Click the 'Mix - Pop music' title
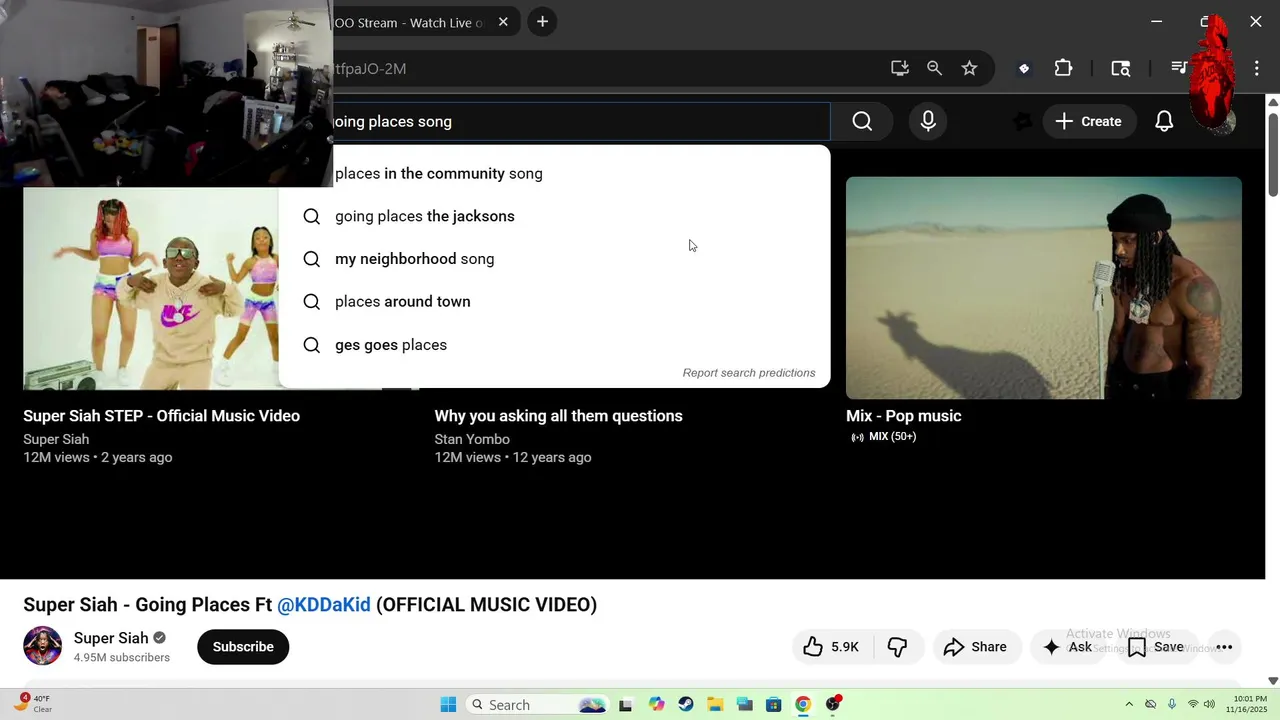This screenshot has height=720, width=1280. [x=903, y=416]
